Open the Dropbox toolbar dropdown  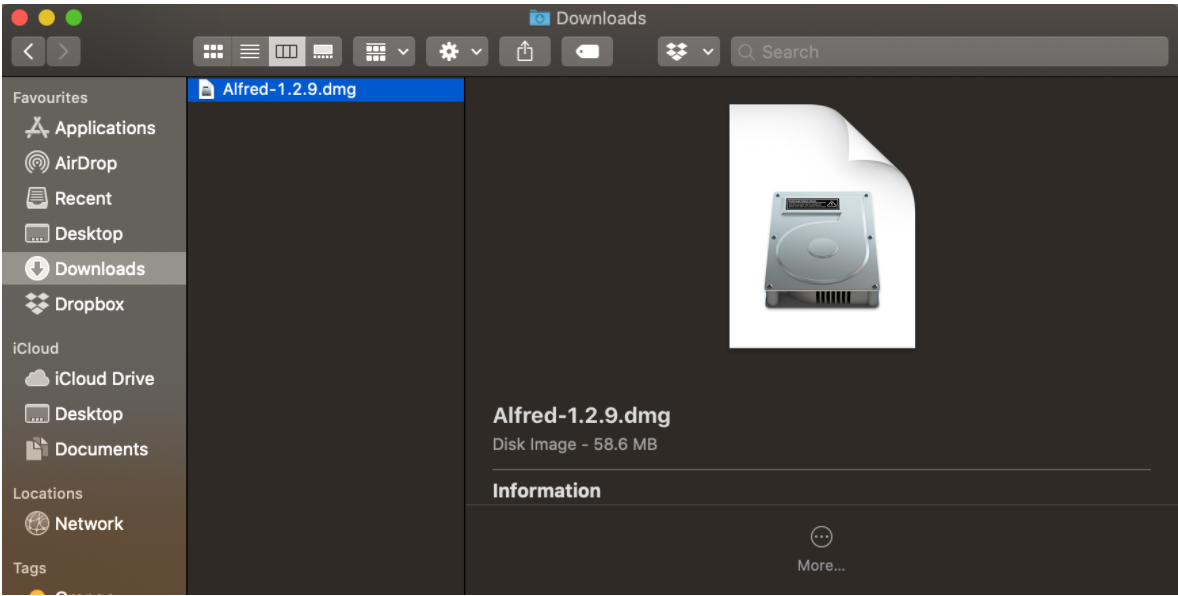click(688, 51)
